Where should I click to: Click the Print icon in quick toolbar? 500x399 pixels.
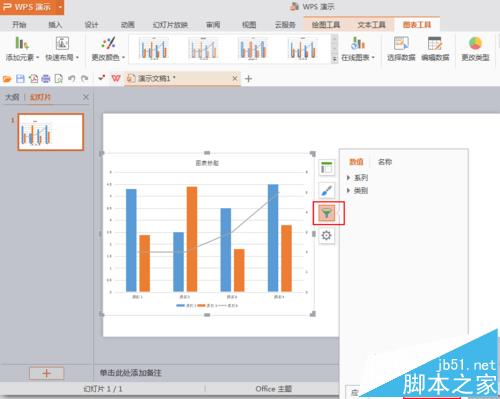pyautogui.click(x=46, y=79)
